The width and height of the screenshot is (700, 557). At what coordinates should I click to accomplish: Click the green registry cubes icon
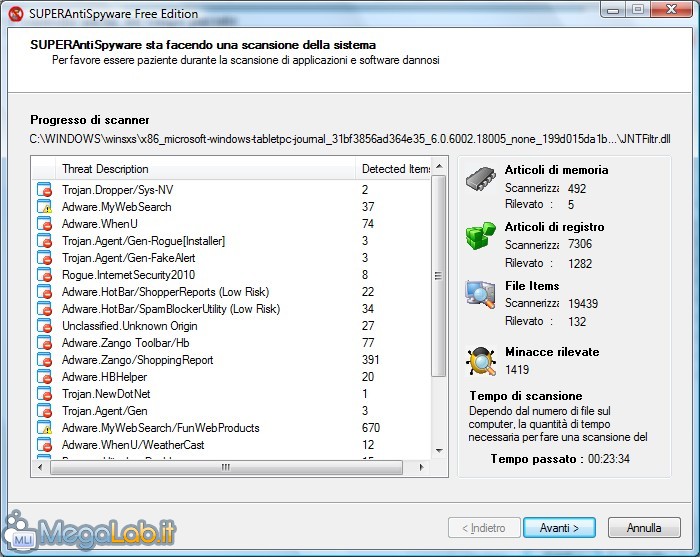[x=481, y=237]
